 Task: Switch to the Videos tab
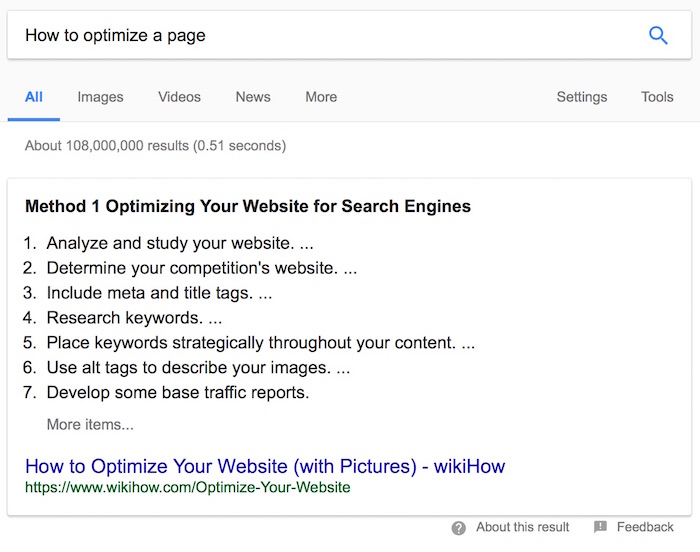tap(179, 97)
